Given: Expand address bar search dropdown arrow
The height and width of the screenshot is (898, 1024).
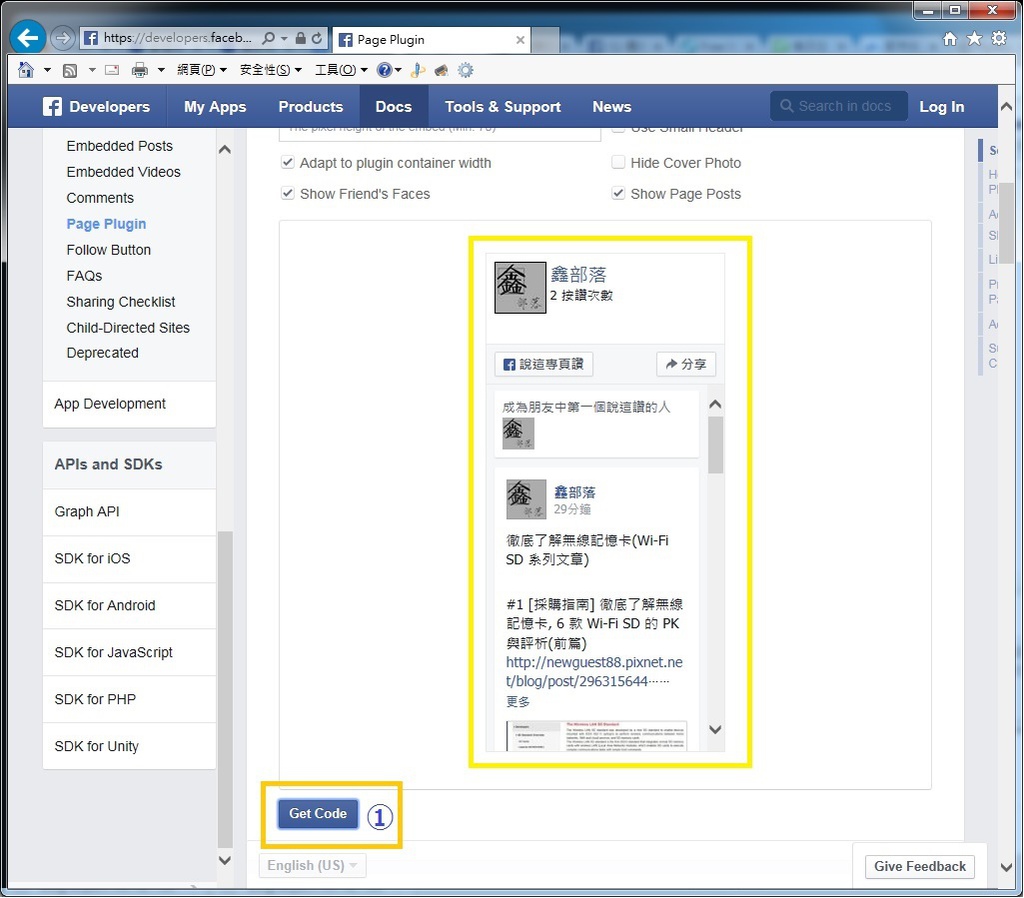Looking at the screenshot, I should point(284,39).
